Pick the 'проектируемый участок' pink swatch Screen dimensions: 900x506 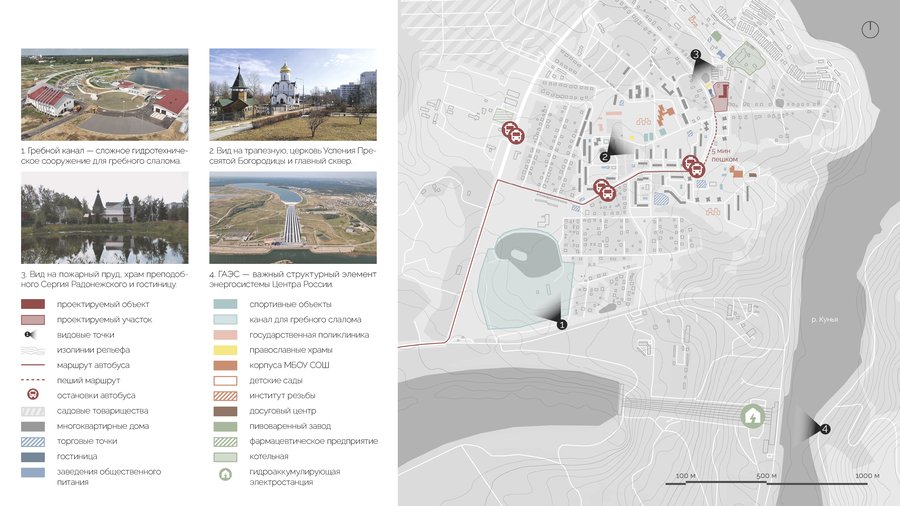[x=33, y=320]
